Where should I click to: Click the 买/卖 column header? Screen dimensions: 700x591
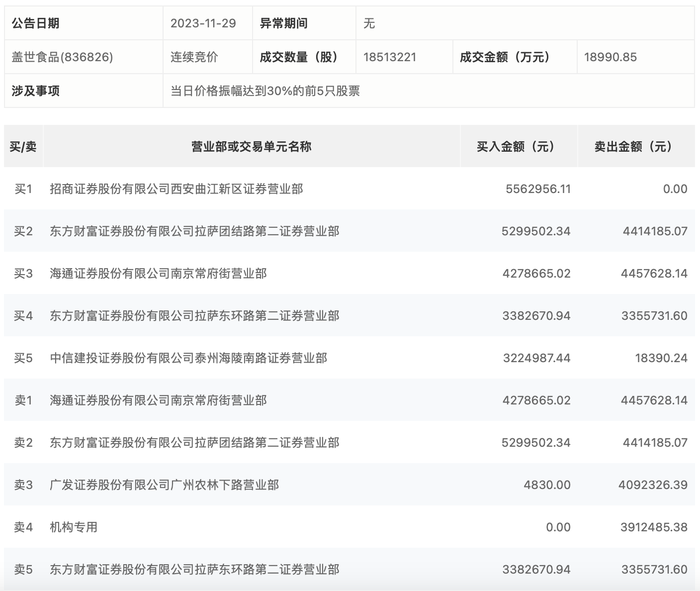[23, 146]
